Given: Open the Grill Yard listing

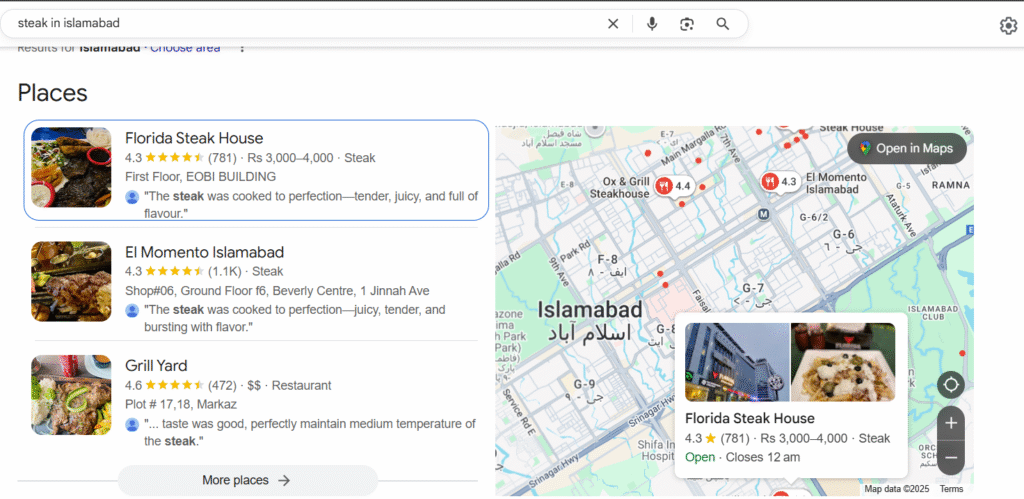Looking at the screenshot, I should pos(156,366).
